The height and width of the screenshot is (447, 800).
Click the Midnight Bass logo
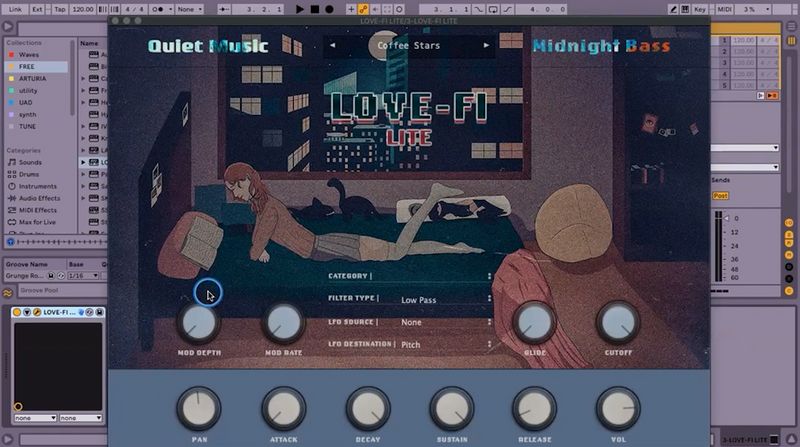pyautogui.click(x=601, y=46)
